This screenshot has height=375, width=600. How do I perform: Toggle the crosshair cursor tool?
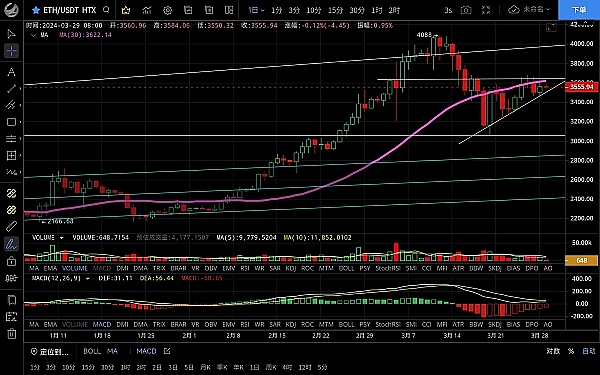(11, 51)
